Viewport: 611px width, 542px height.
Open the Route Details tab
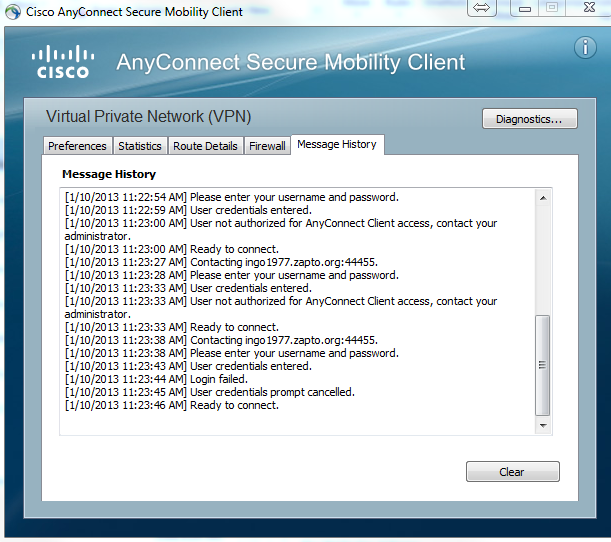point(205,146)
